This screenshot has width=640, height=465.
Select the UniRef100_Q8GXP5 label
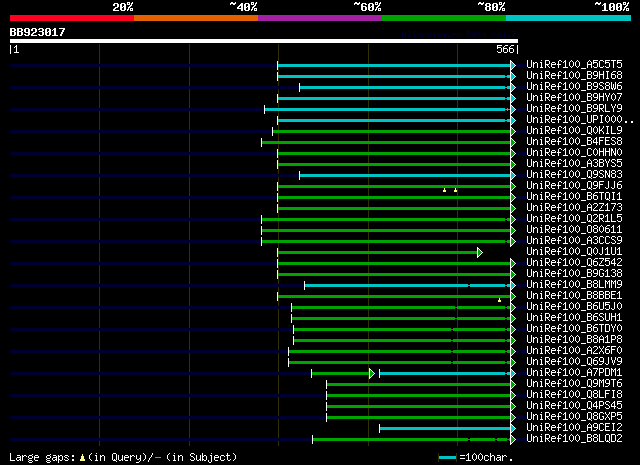pyautogui.click(x=574, y=417)
